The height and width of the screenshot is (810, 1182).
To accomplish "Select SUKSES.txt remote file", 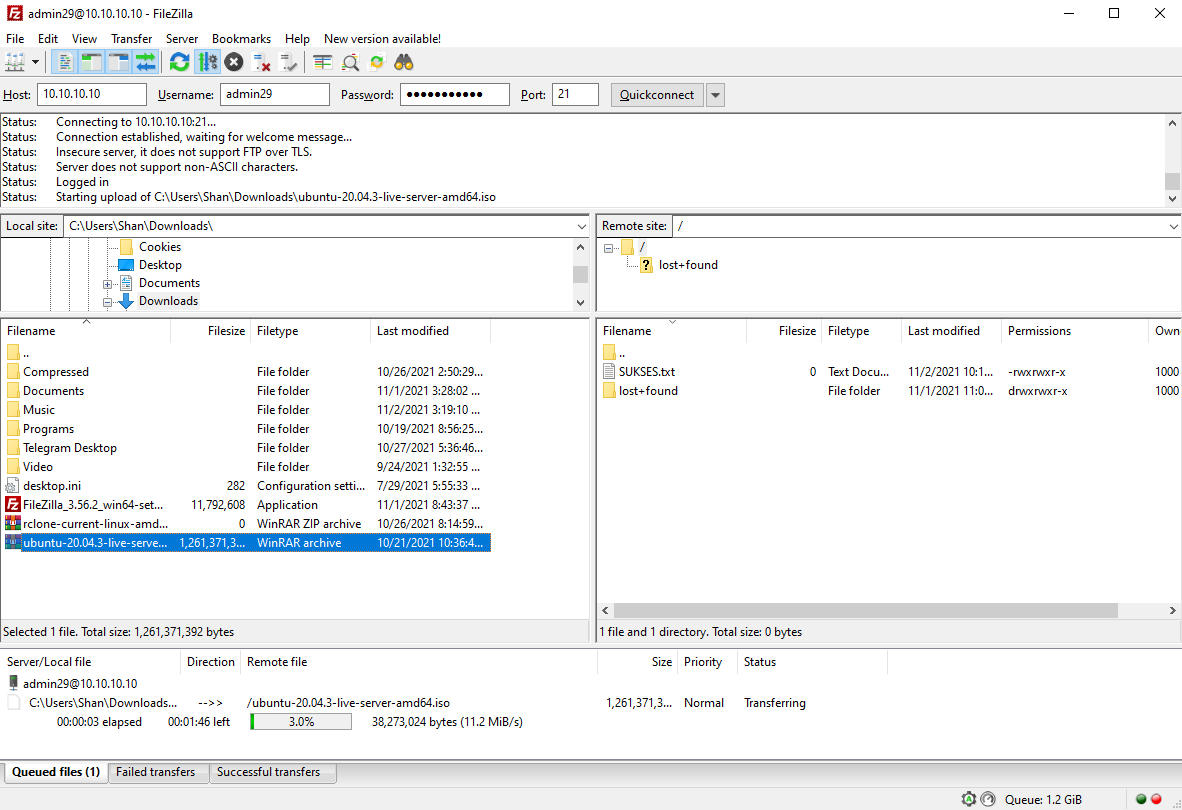I will [647, 371].
